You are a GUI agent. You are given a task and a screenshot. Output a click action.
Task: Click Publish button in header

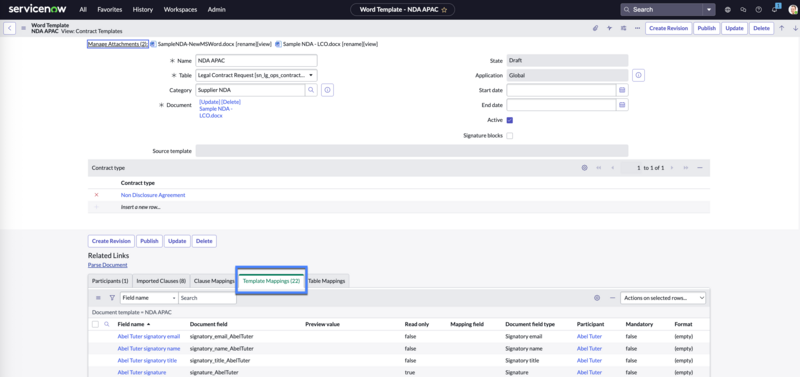[707, 28]
